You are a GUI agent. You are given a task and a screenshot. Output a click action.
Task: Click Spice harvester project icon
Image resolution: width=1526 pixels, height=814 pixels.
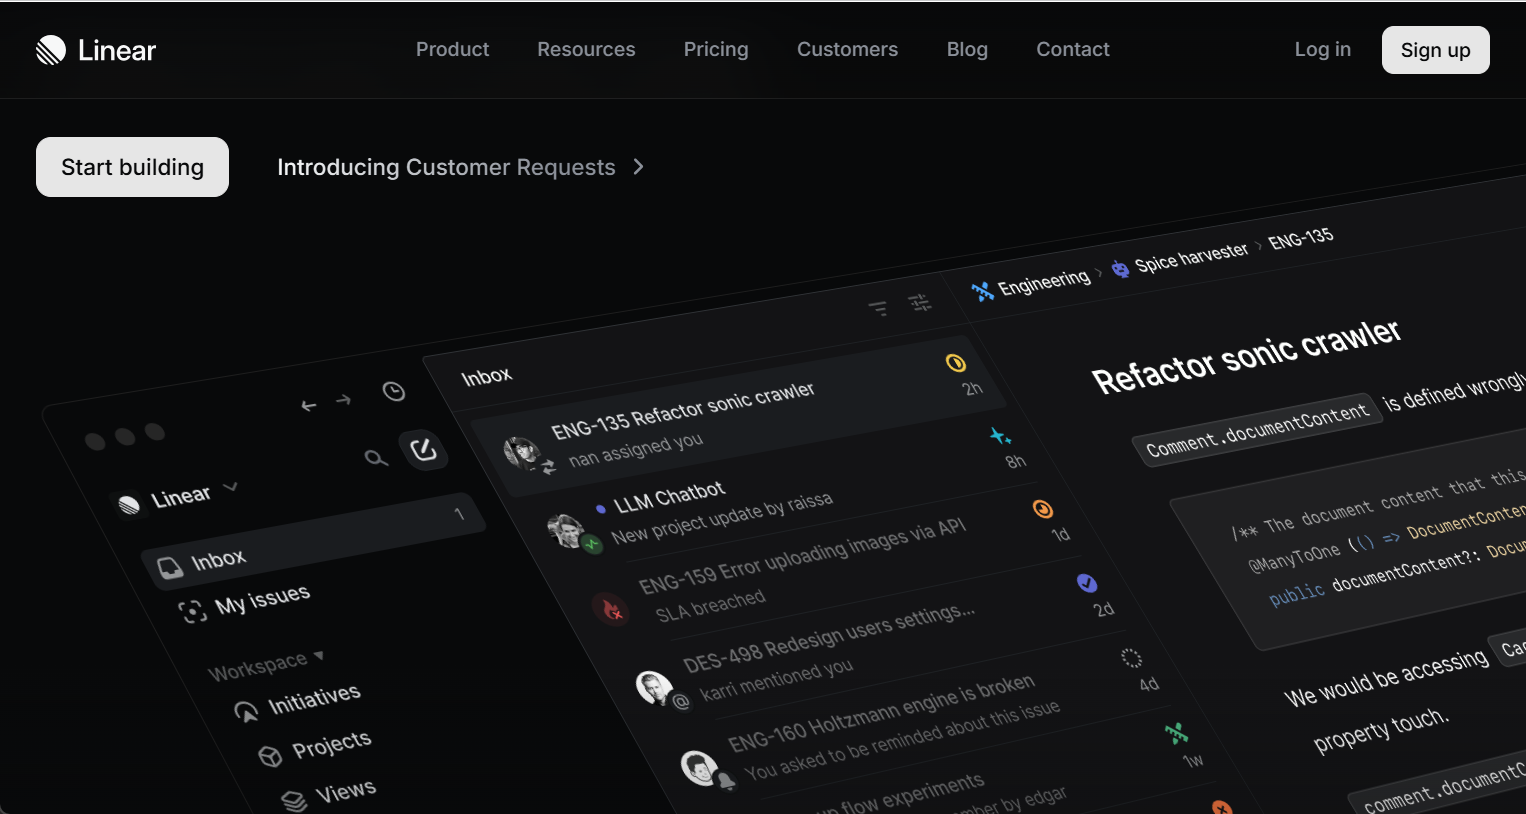(x=1120, y=268)
